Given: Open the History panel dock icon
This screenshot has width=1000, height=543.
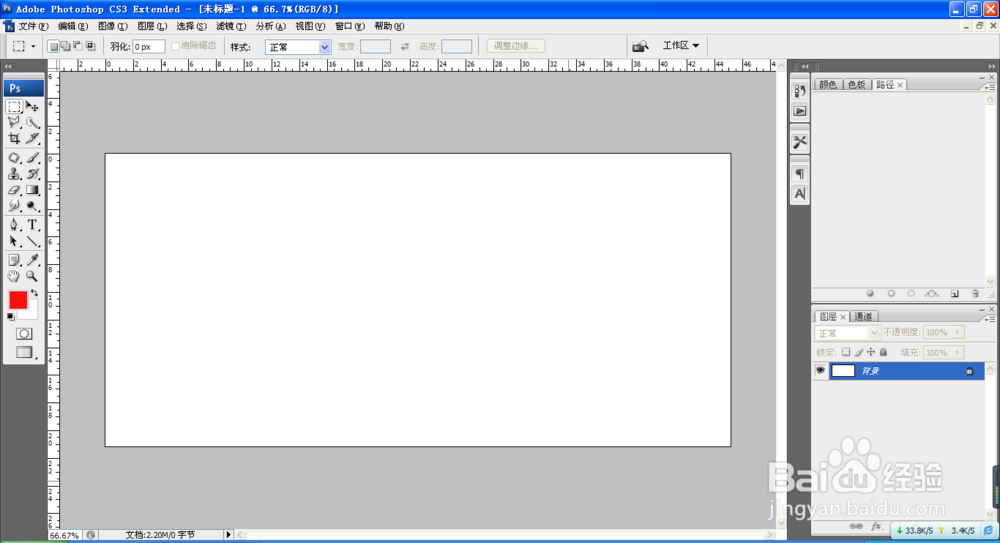Looking at the screenshot, I should point(800,91).
